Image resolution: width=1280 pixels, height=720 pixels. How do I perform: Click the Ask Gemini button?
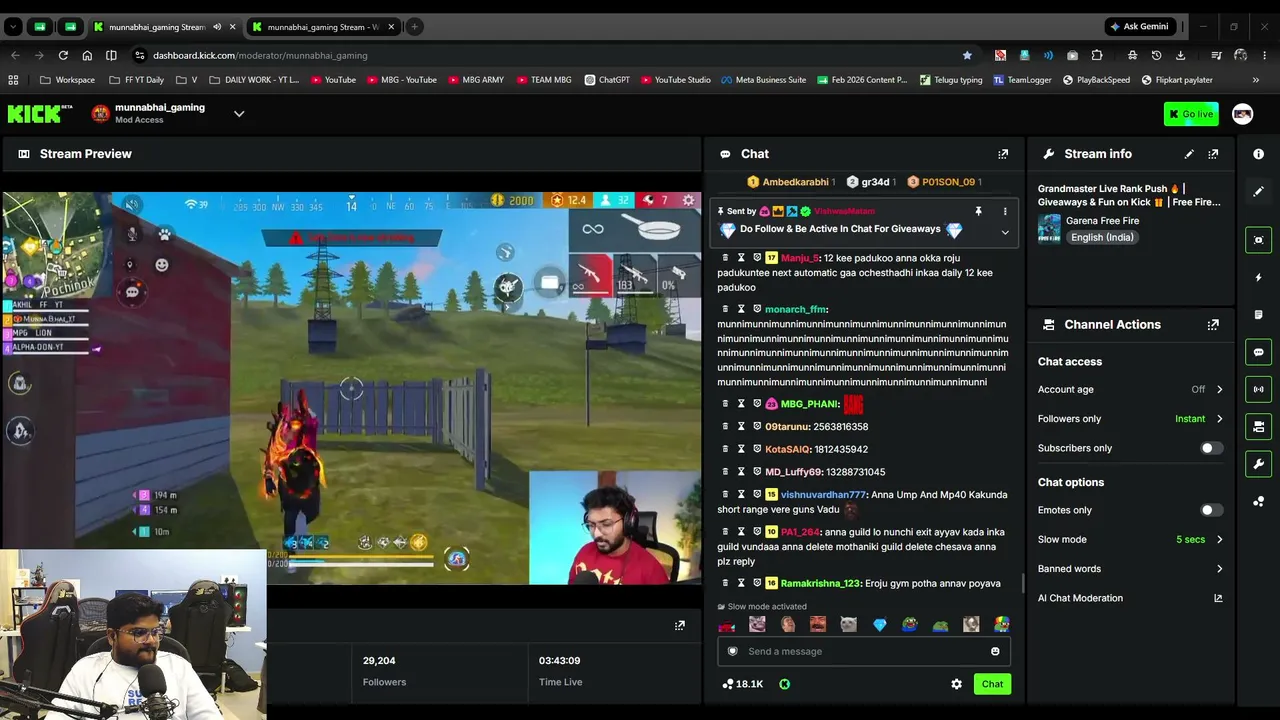1139,27
